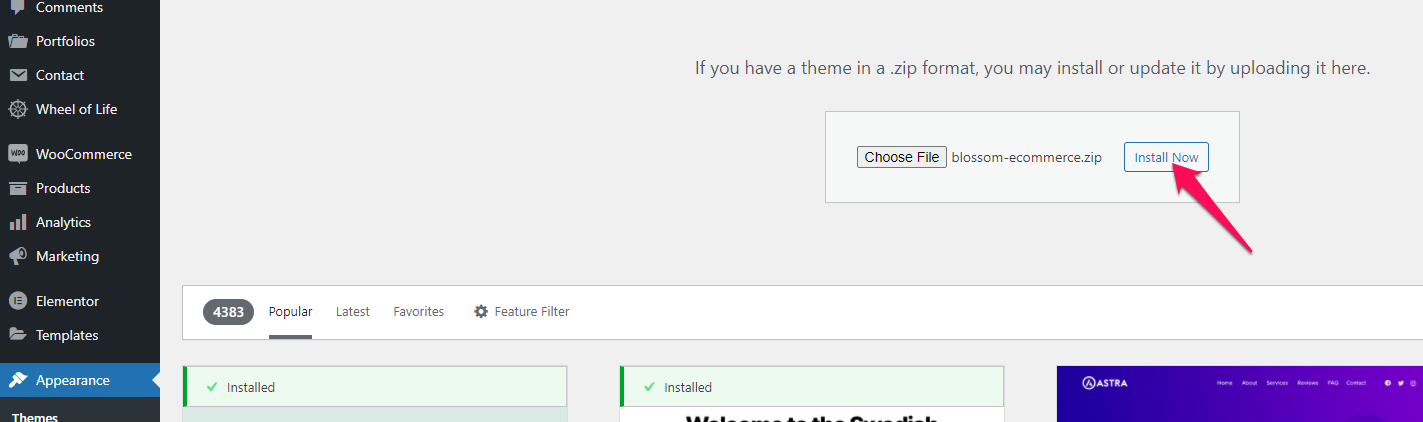1423x422 pixels.
Task: Open Feature Filter gear option
Action: pos(521,311)
